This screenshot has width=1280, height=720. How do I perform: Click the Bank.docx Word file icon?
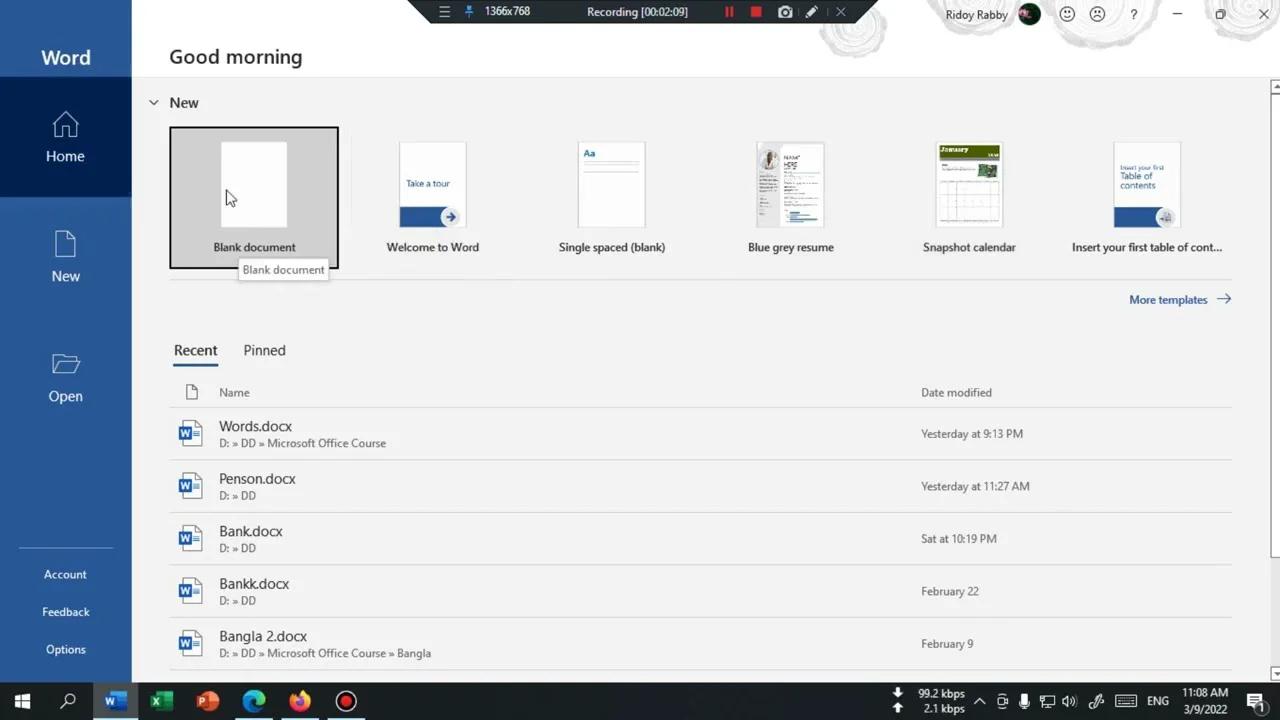pos(190,539)
